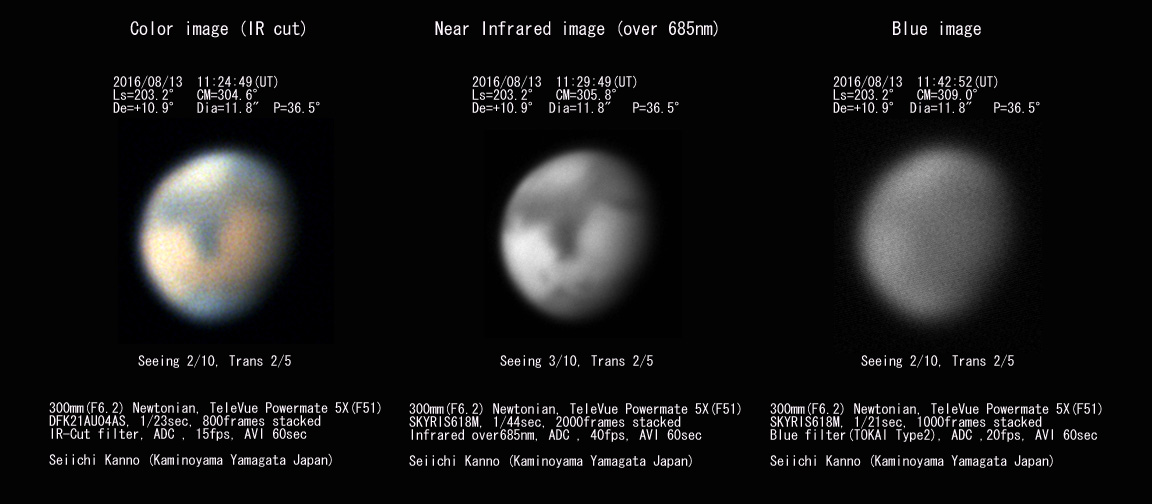Click the date 2016/08/13 above blue image

click(x=868, y=82)
